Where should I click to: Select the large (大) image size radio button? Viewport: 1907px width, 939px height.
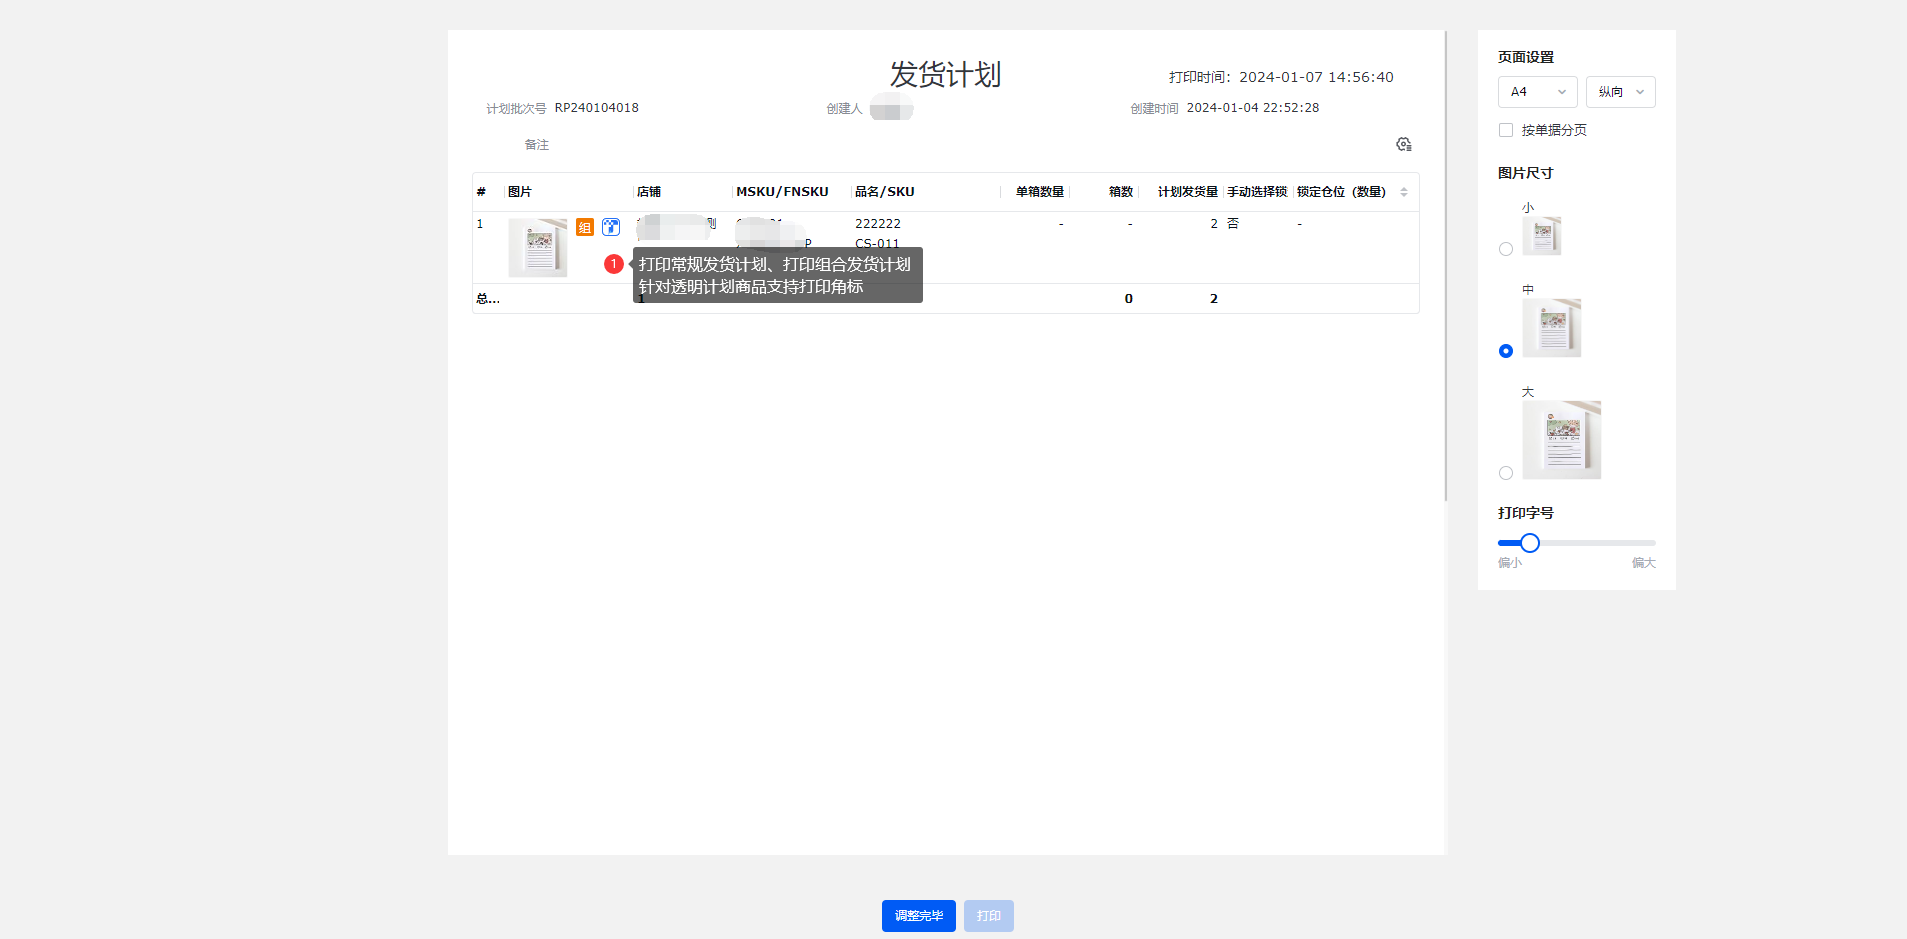(1506, 473)
